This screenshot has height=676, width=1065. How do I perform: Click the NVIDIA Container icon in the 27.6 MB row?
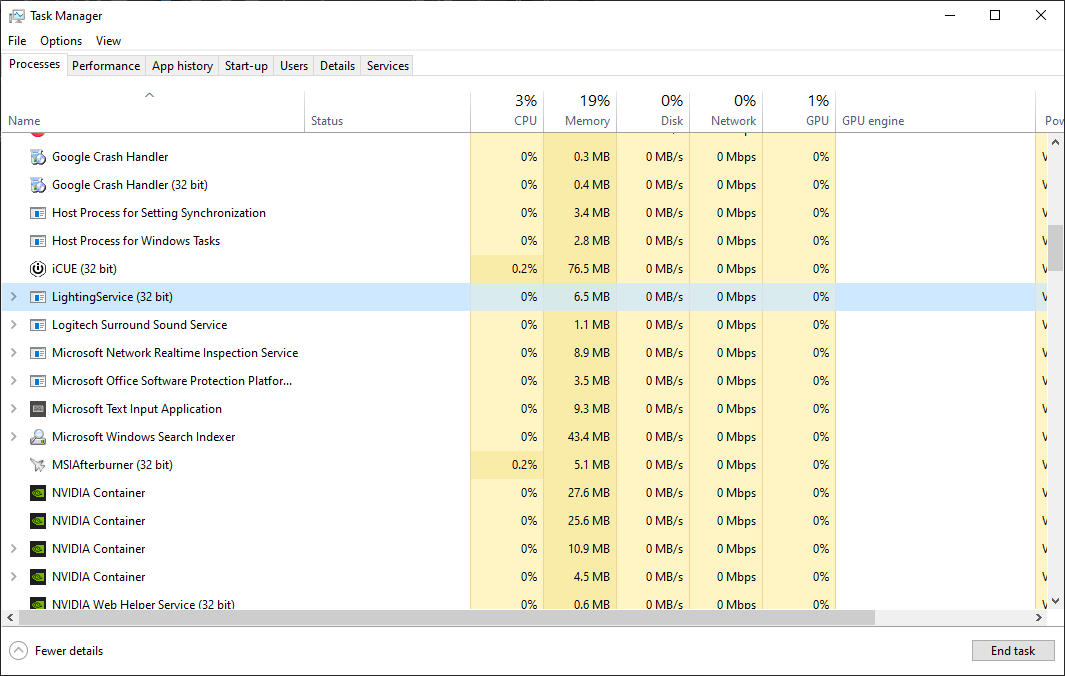click(38, 493)
